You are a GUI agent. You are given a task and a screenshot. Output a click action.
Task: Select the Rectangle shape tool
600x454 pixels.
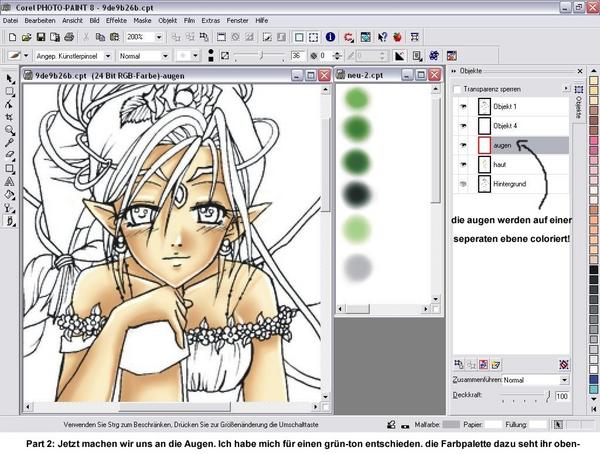pos(10,168)
